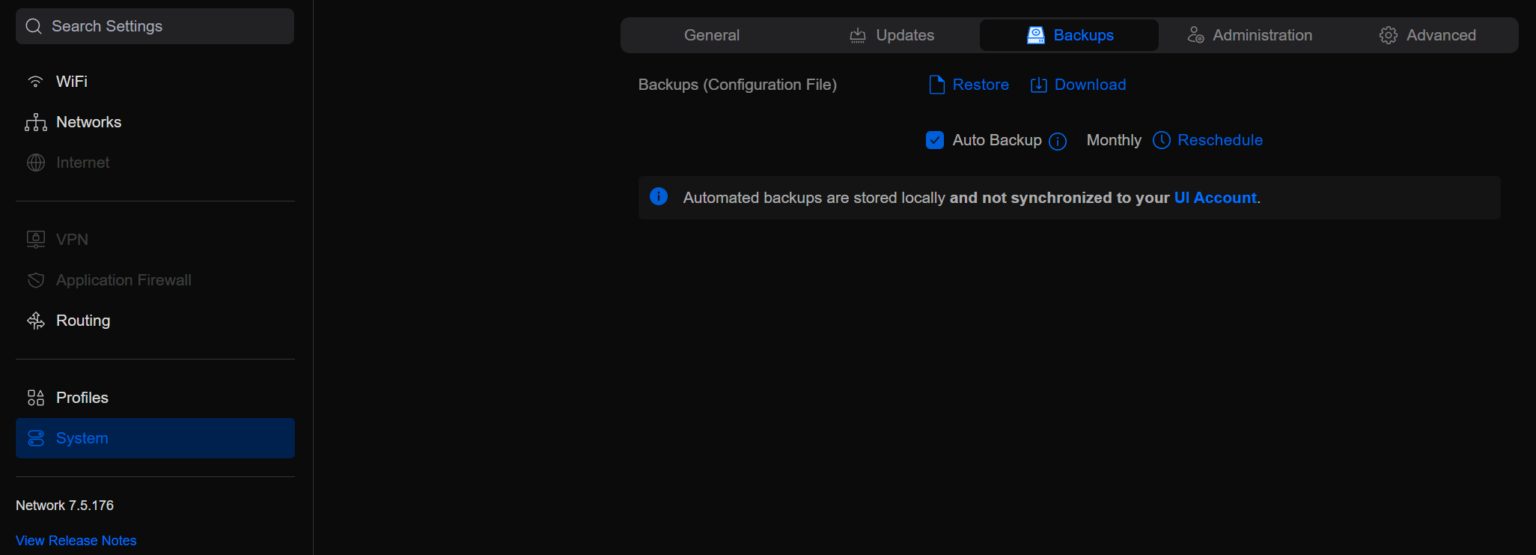This screenshot has height=555, width=1536.
Task: Click the Download backup icon
Action: [x=1039, y=85]
